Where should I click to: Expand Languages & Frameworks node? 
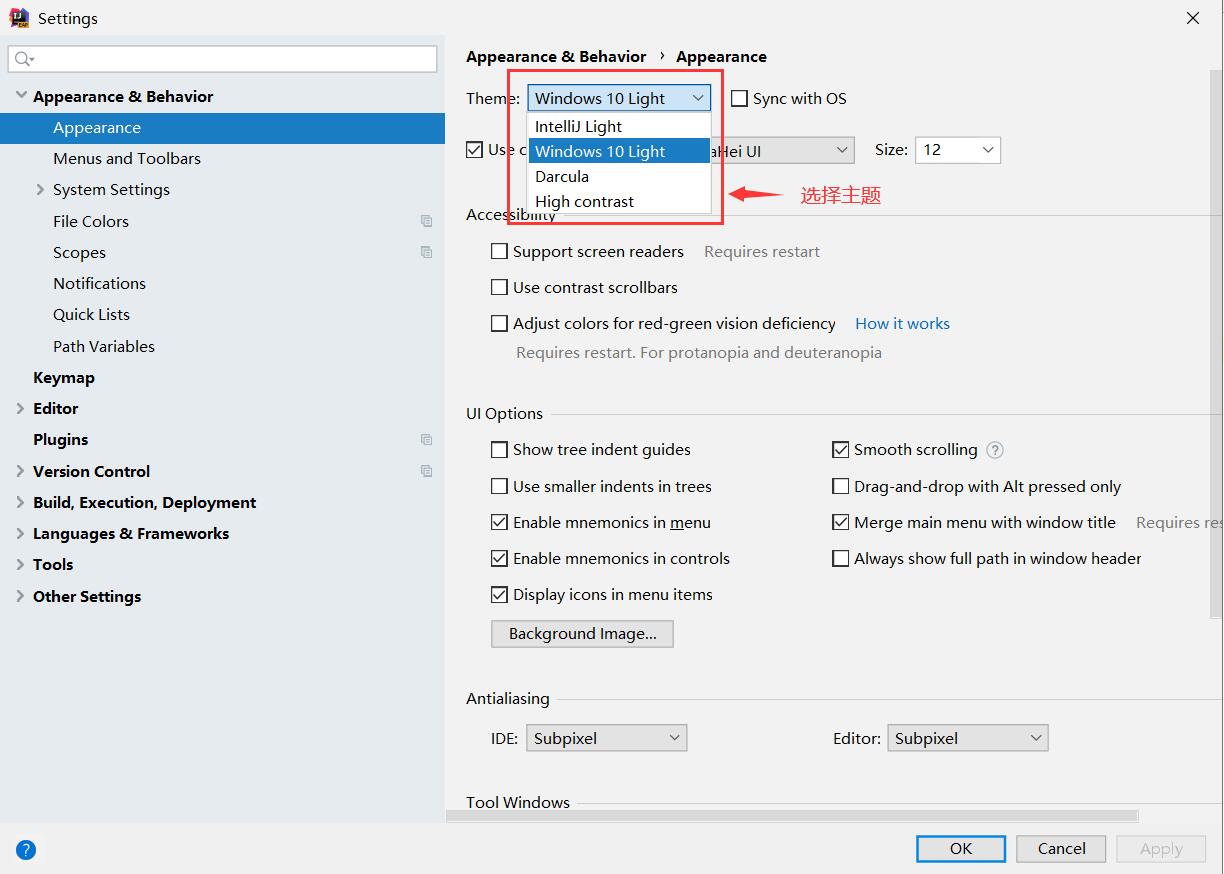(21, 533)
